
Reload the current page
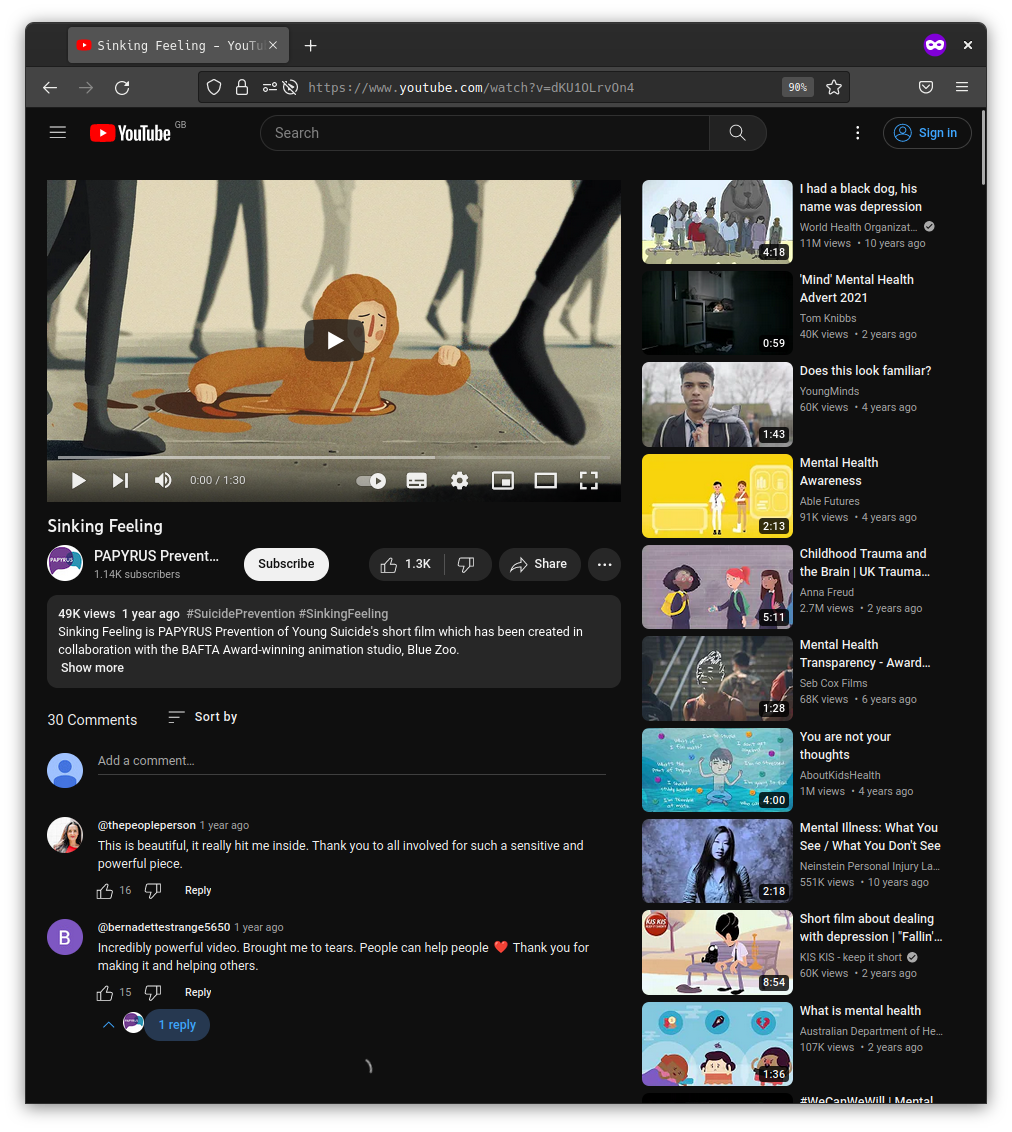coord(122,87)
